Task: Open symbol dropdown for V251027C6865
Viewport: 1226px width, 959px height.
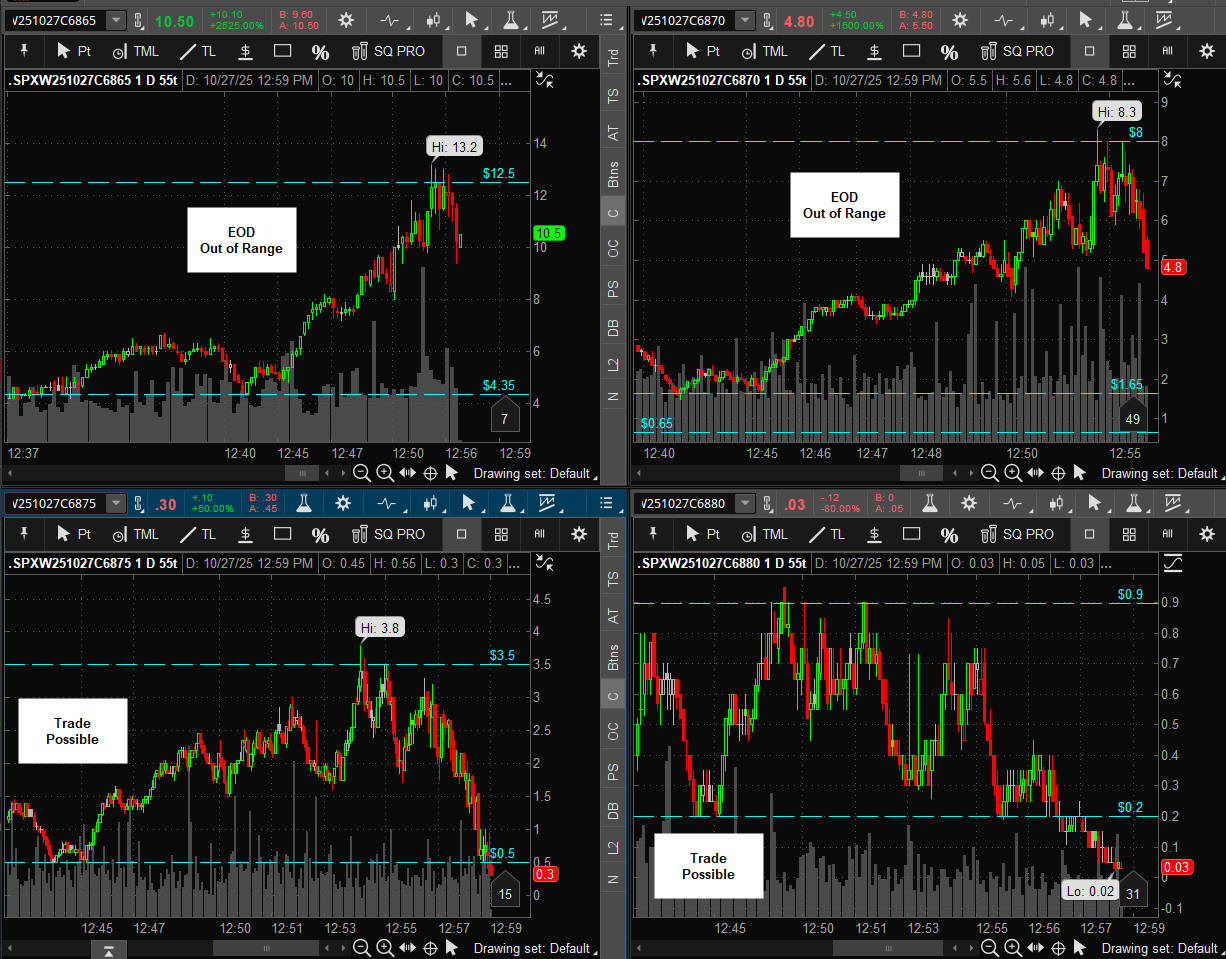Action: (x=116, y=20)
